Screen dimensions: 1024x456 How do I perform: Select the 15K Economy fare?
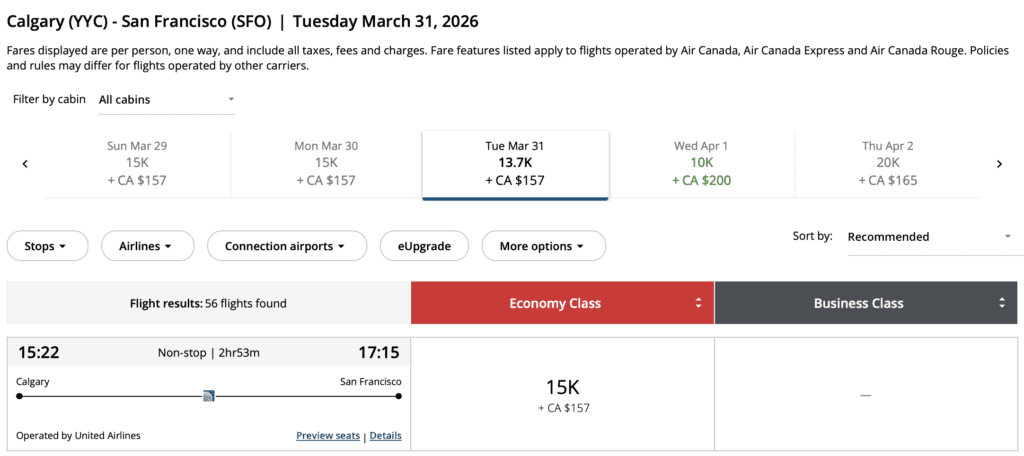(562, 395)
